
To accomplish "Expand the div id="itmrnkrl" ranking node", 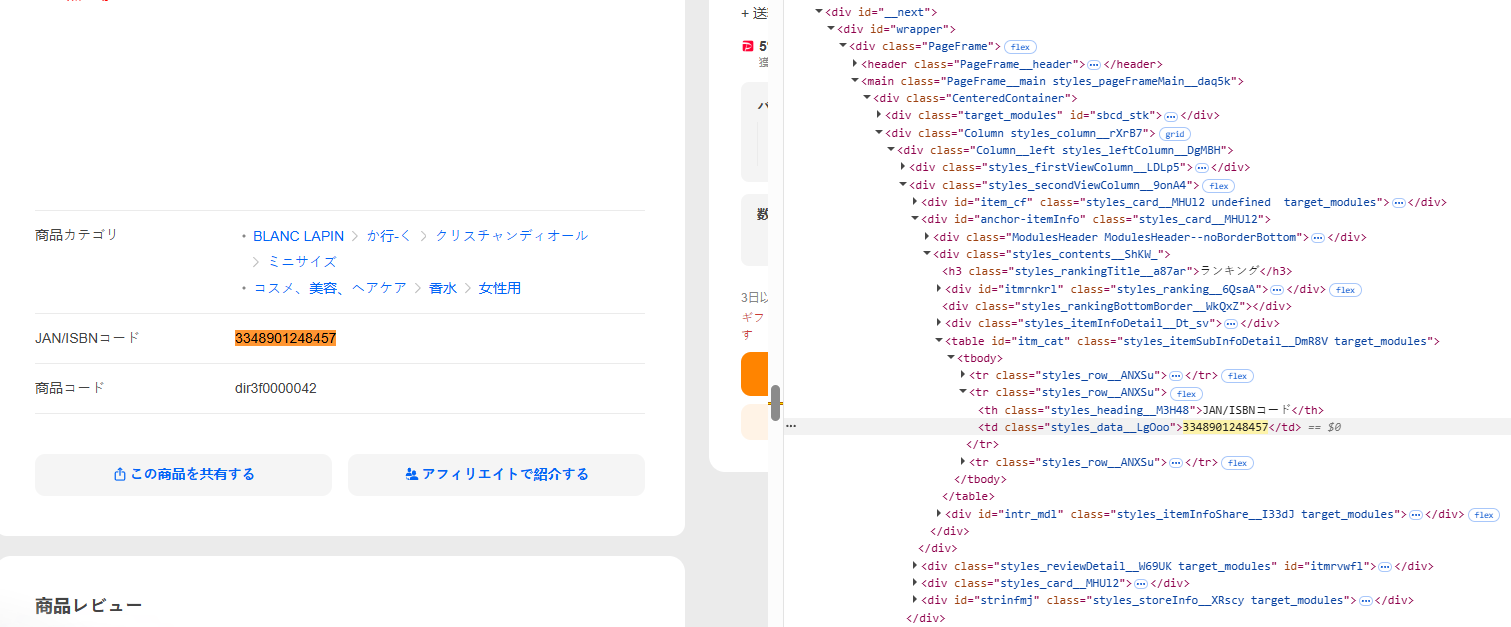I will tap(939, 289).
